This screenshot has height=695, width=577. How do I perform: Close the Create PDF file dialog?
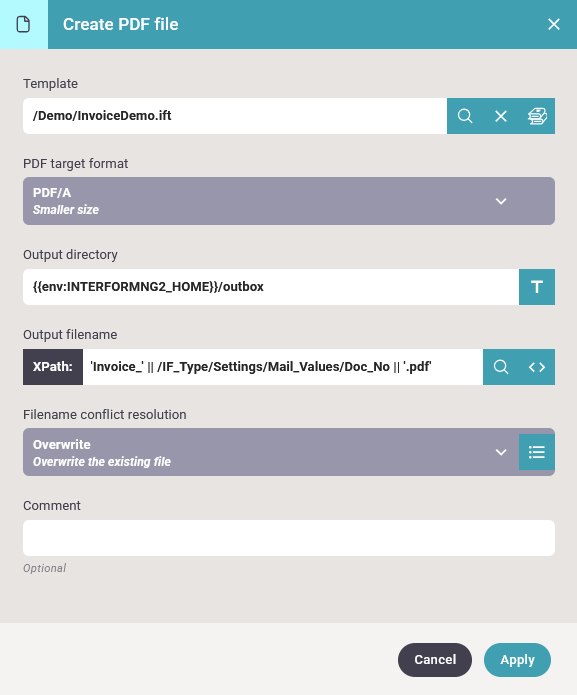tap(554, 24)
